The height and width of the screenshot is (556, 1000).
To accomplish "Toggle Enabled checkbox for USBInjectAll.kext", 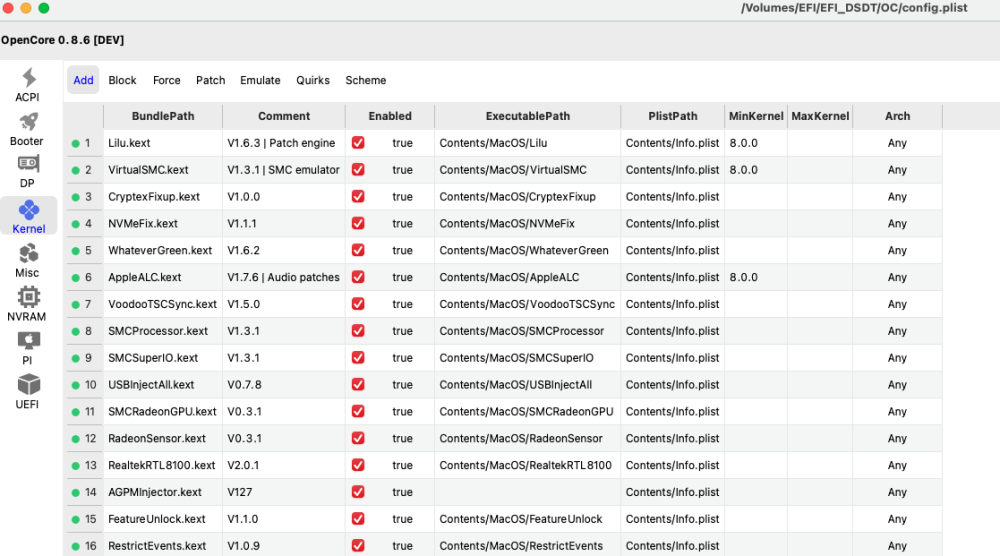I will tap(358, 384).
